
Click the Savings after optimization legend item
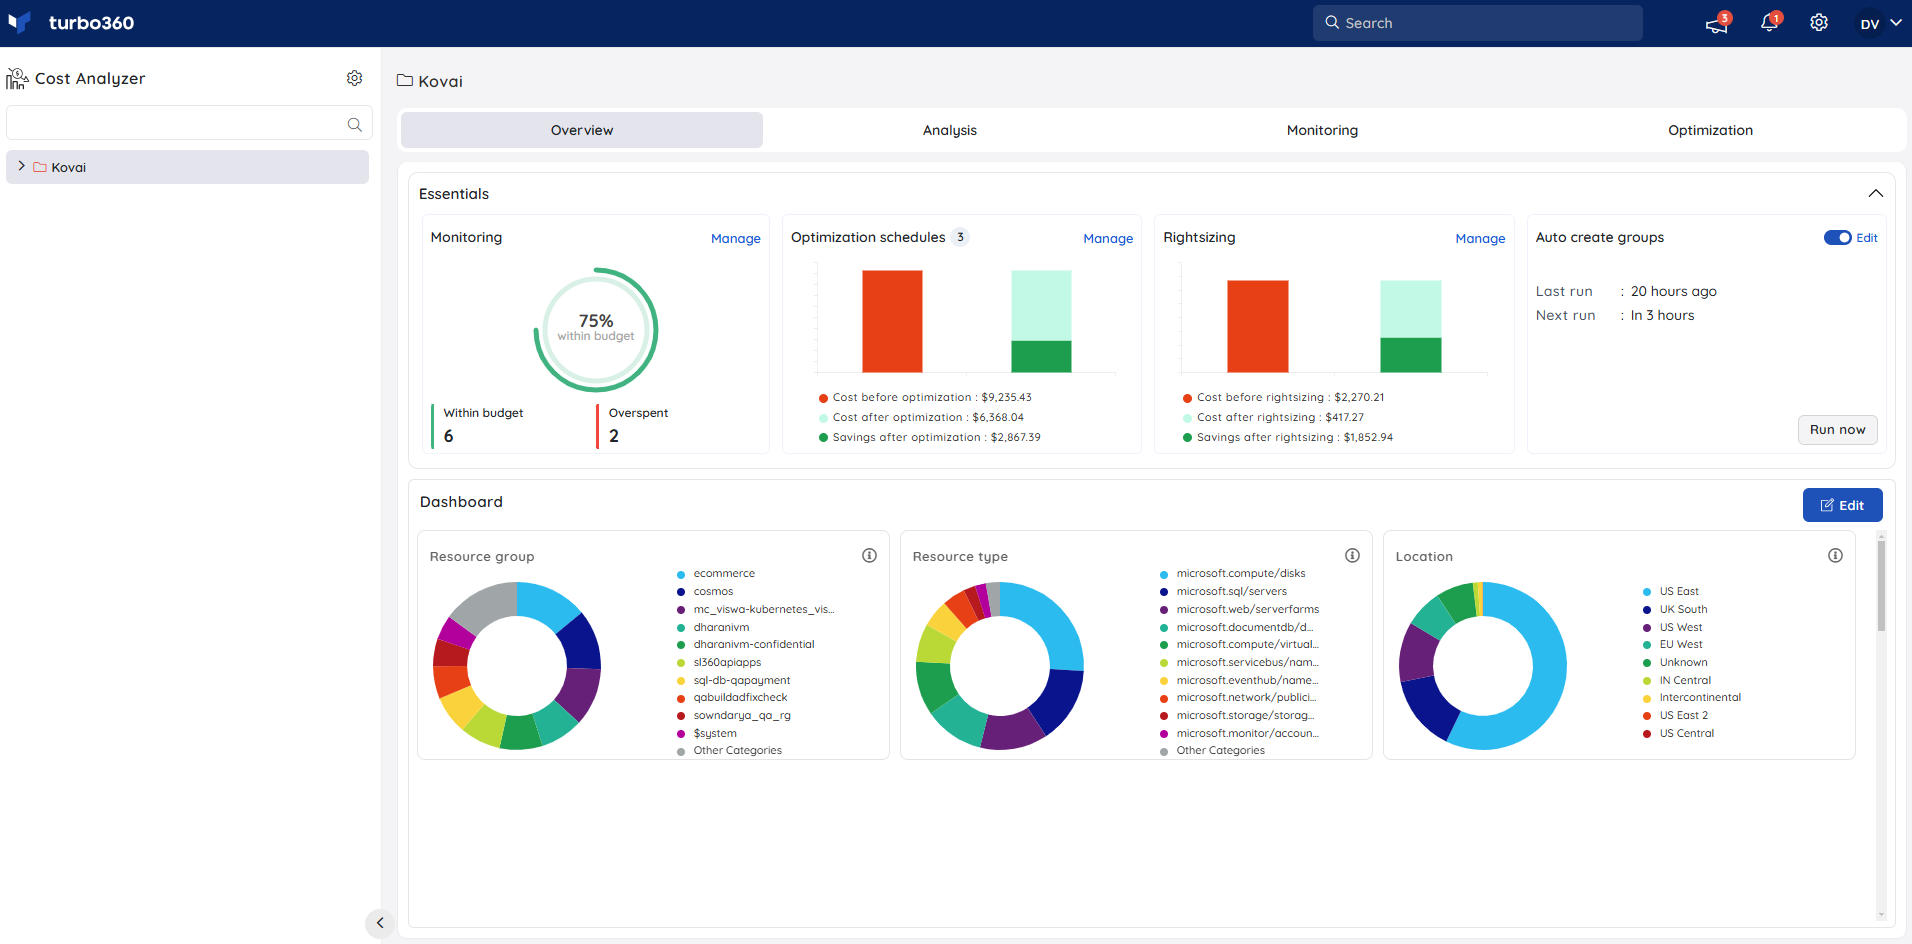point(929,438)
